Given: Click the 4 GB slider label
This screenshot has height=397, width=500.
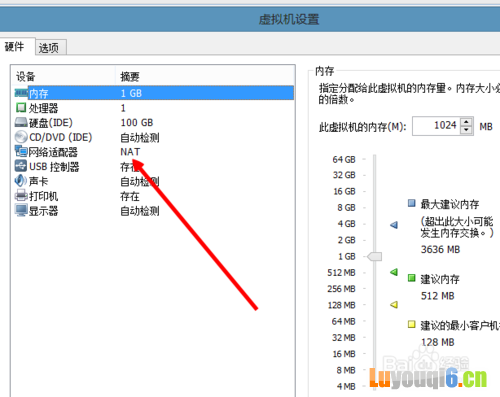Looking at the screenshot, I should [346, 224].
